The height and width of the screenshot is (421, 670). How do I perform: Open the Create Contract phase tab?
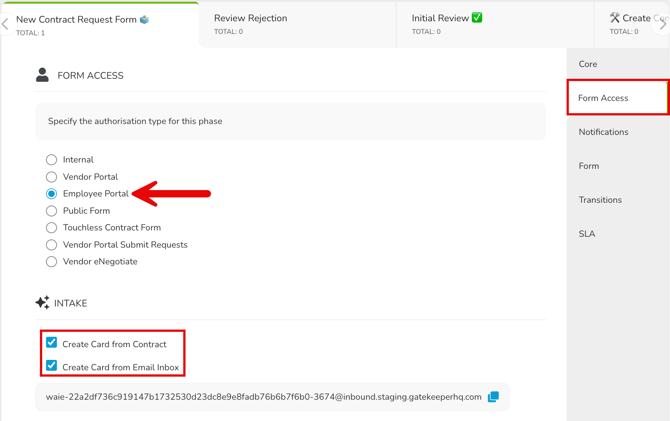(x=632, y=24)
